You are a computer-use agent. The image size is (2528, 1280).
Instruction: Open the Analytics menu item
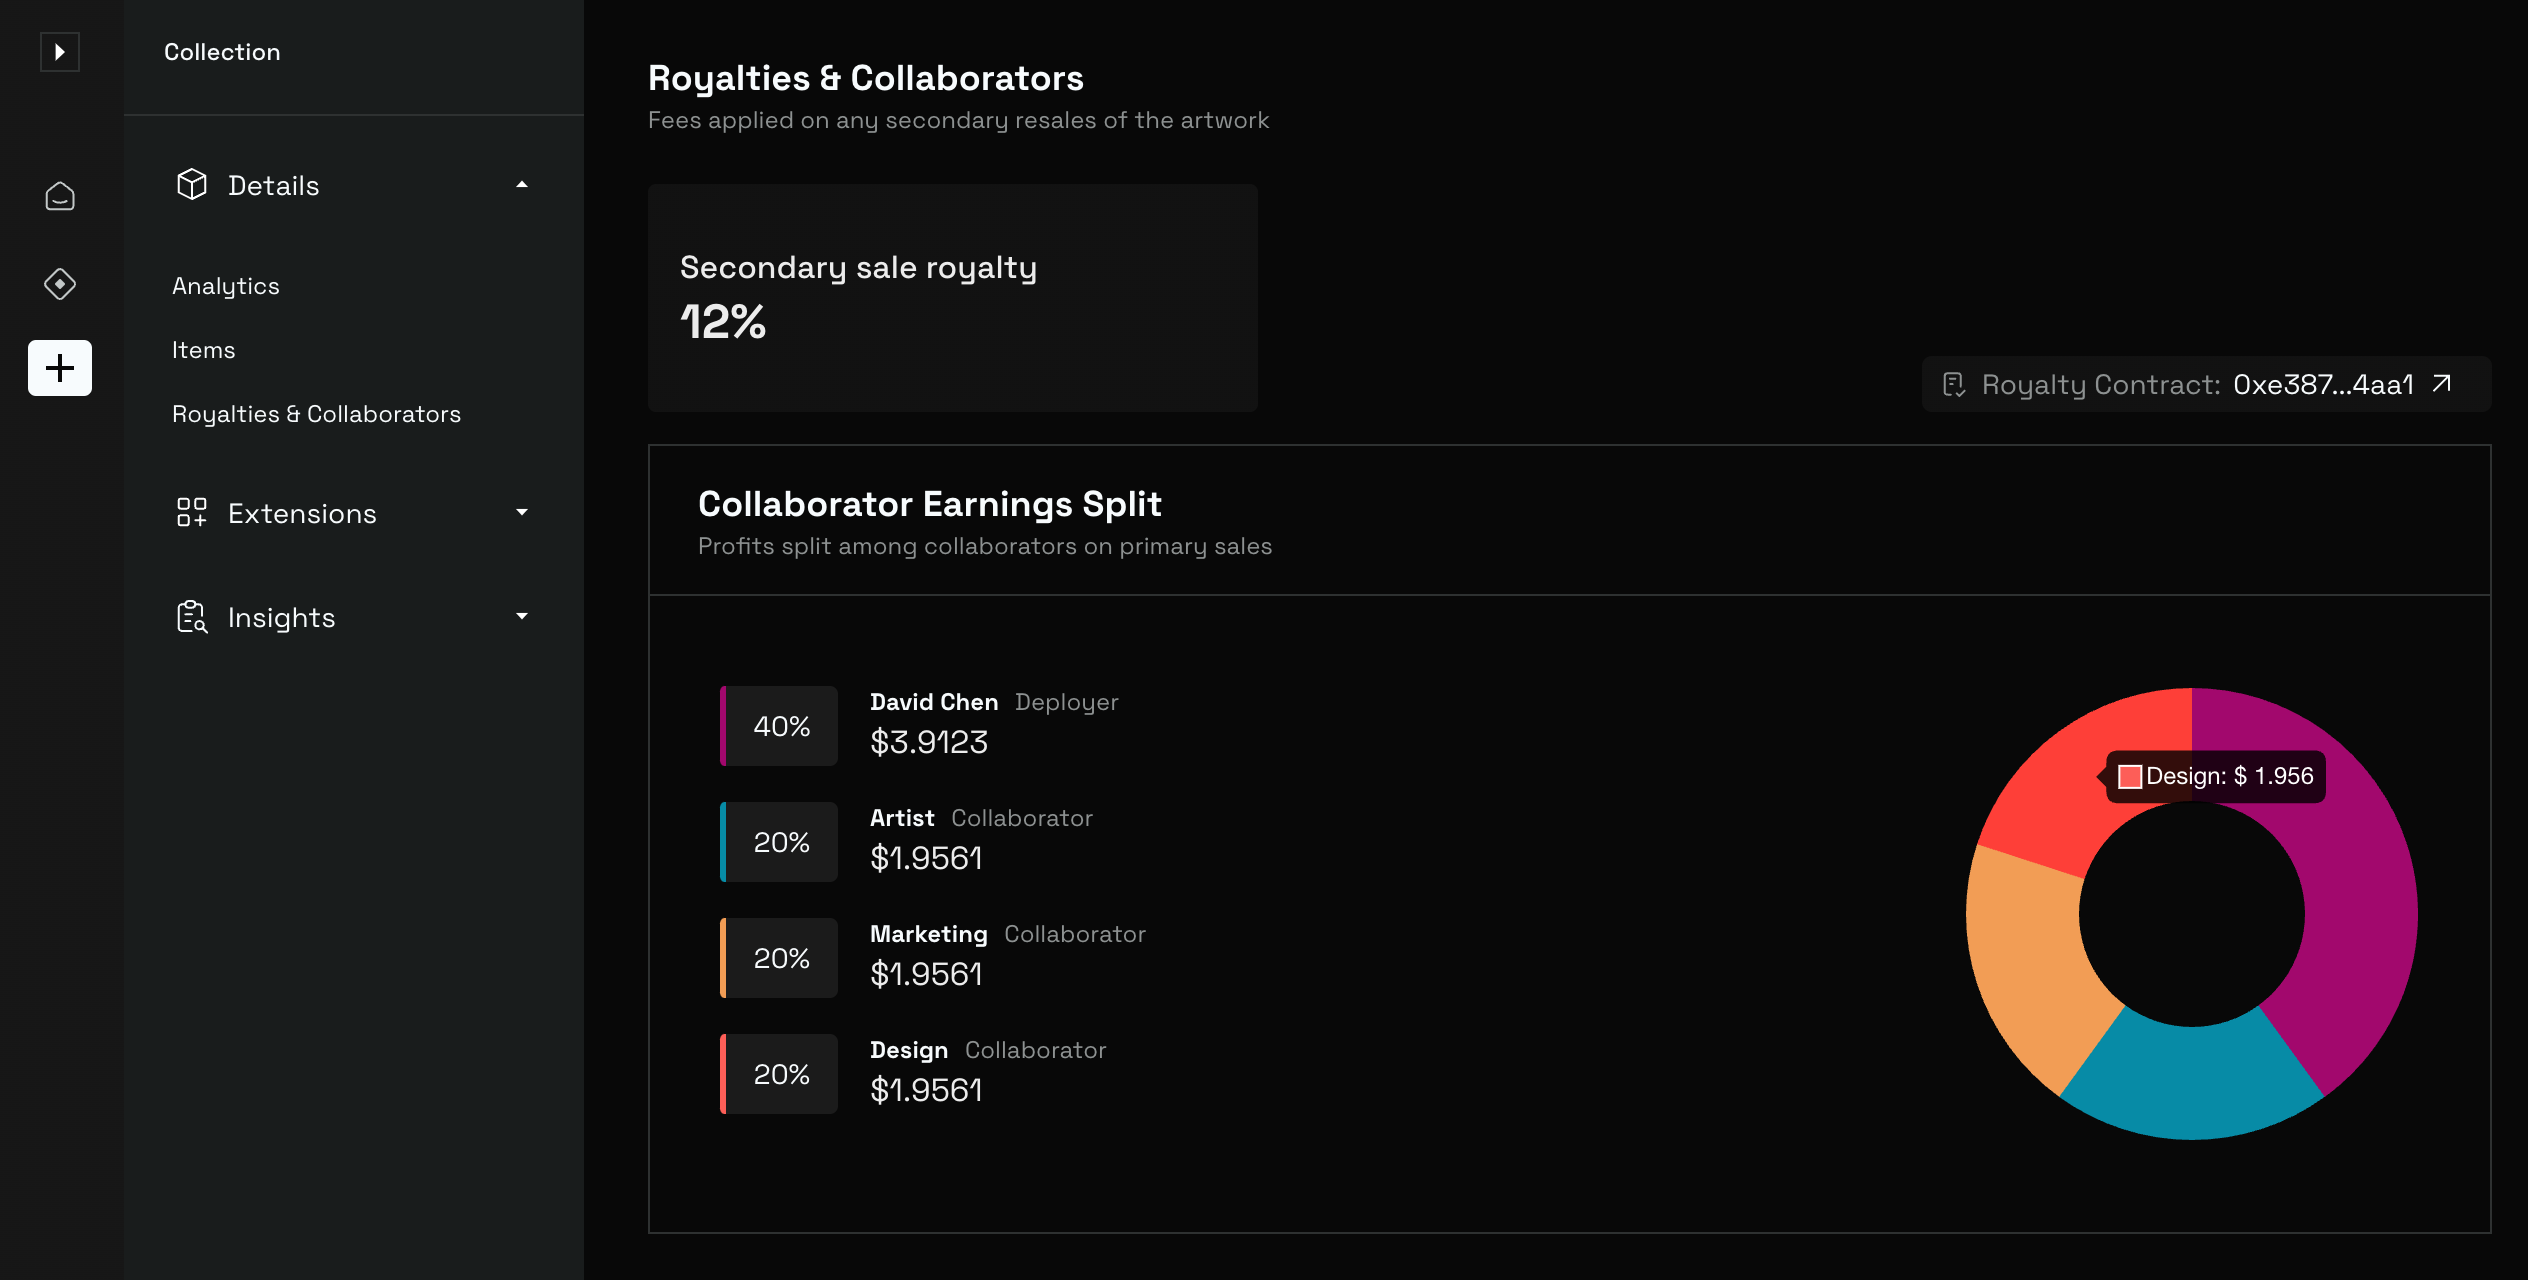coord(226,286)
